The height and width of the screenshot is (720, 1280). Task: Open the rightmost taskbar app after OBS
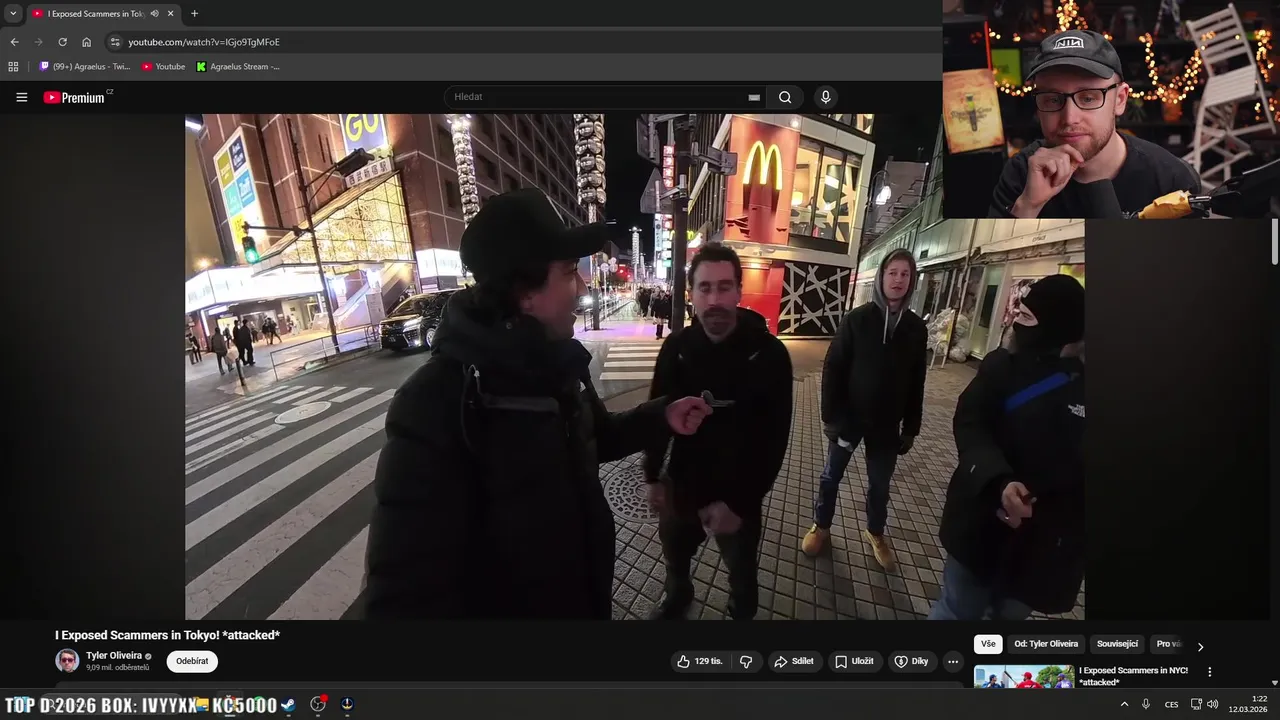347,704
